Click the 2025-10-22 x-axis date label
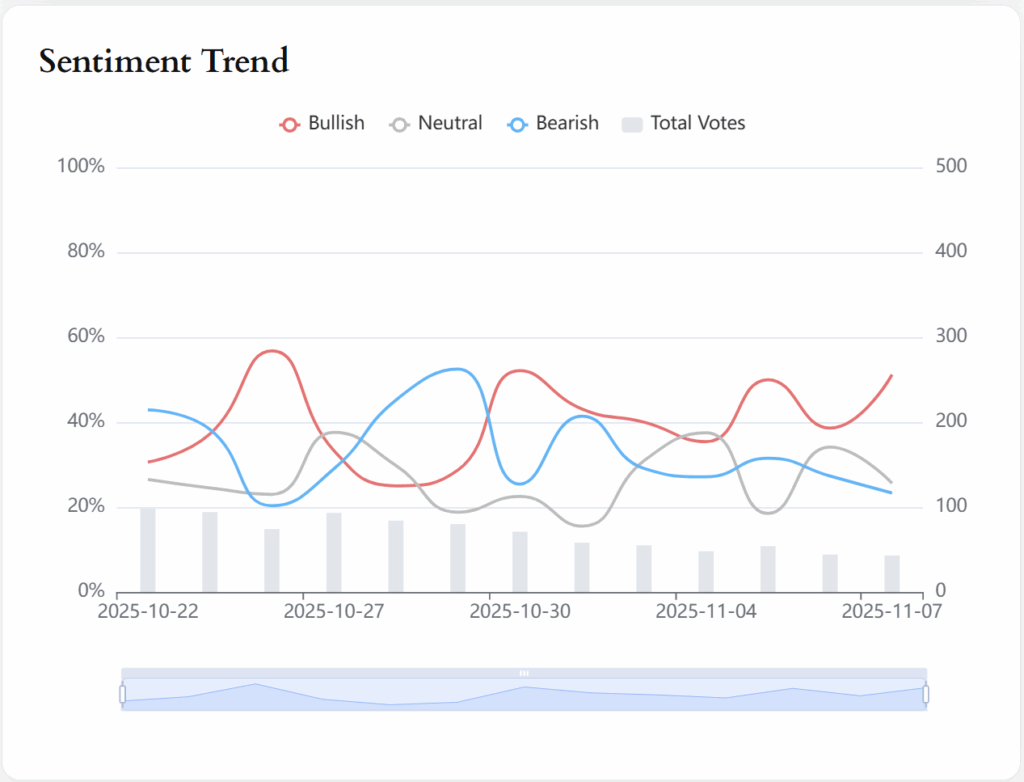 tap(148, 611)
